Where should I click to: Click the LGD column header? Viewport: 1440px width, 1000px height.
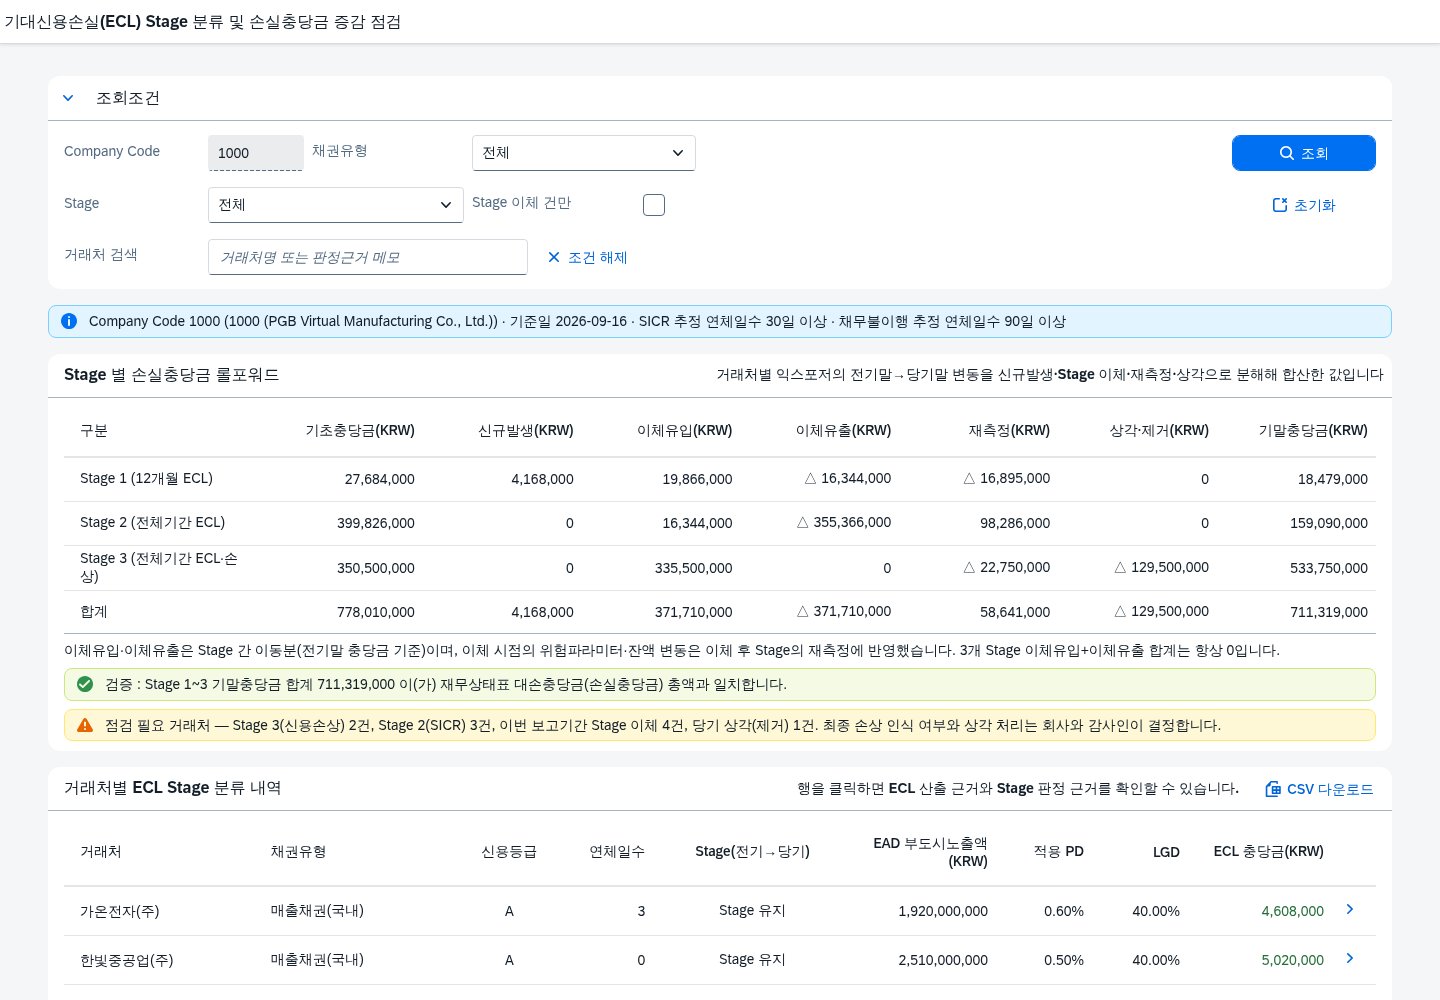(1166, 852)
